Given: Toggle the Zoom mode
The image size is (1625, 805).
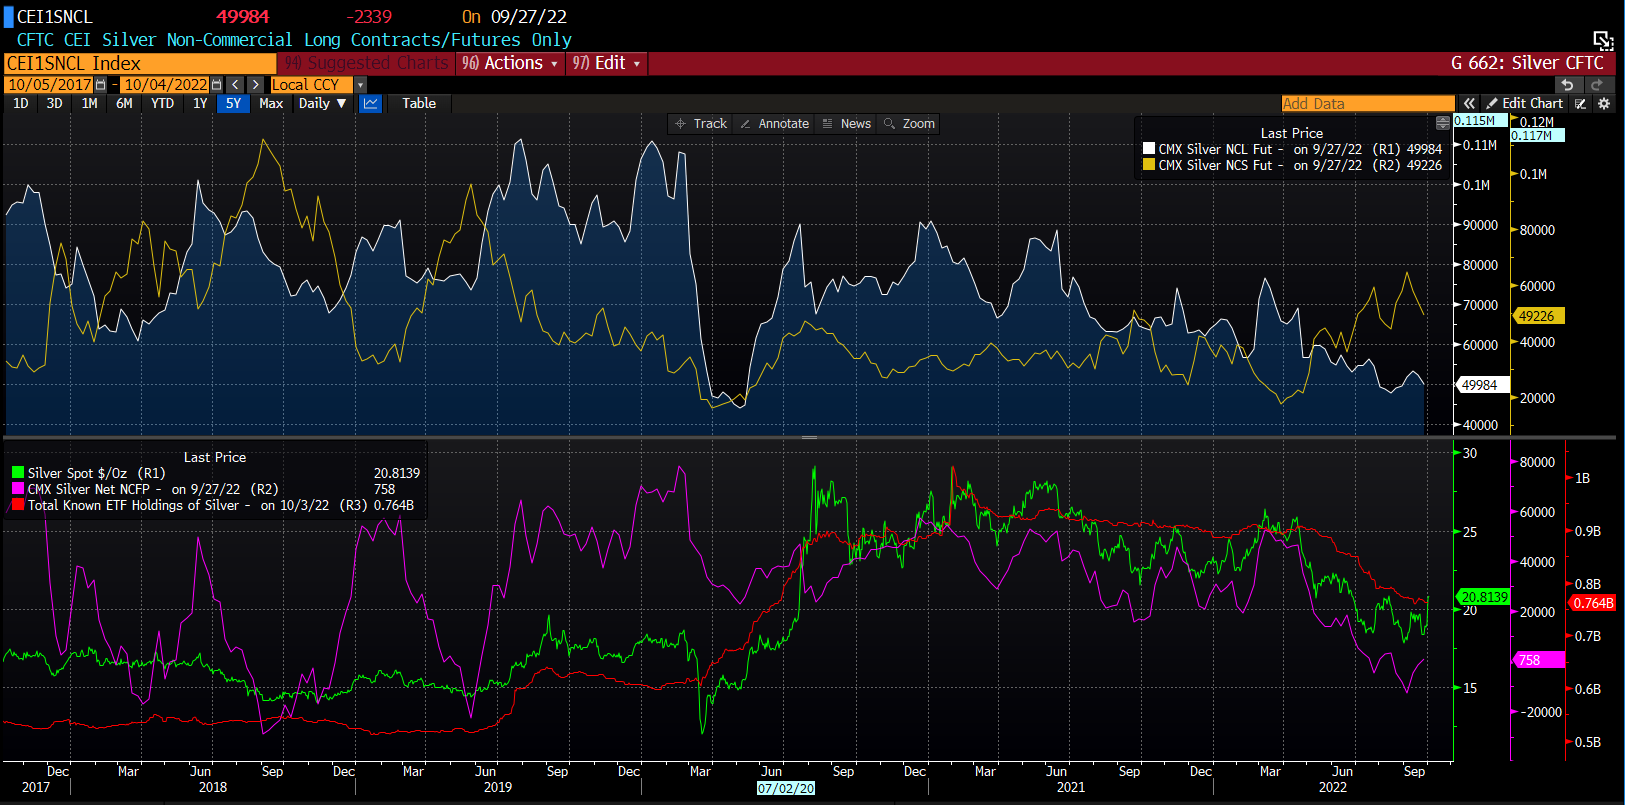Looking at the screenshot, I should click(x=909, y=124).
